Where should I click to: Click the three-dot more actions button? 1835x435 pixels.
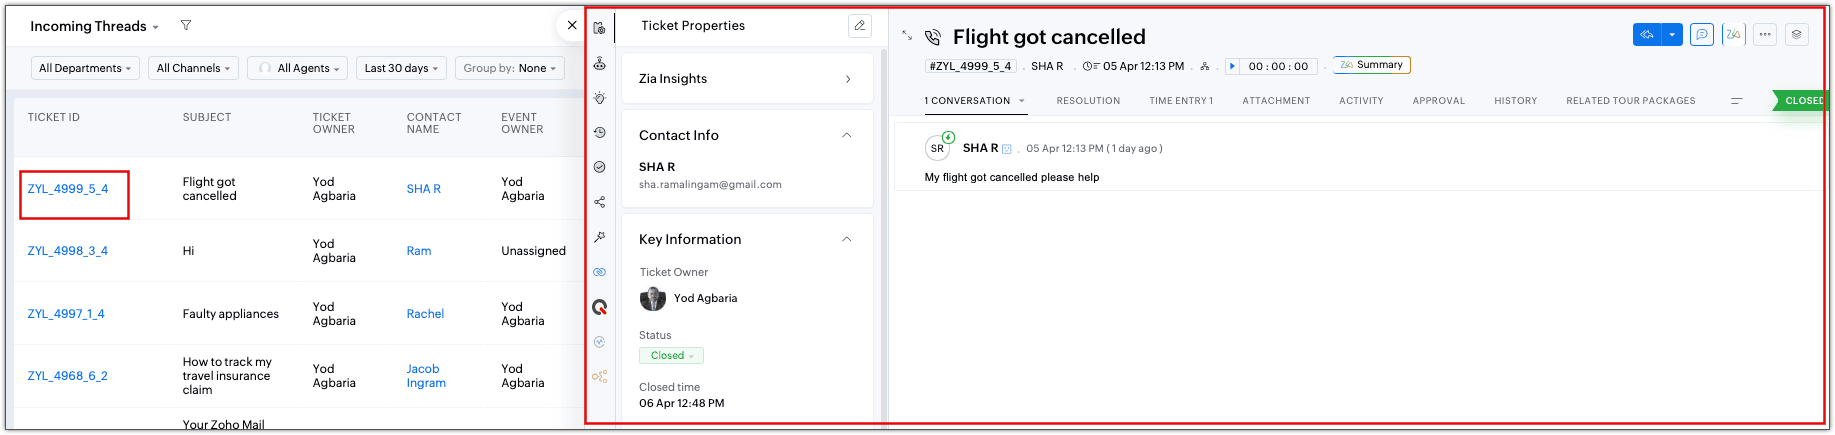(1765, 35)
